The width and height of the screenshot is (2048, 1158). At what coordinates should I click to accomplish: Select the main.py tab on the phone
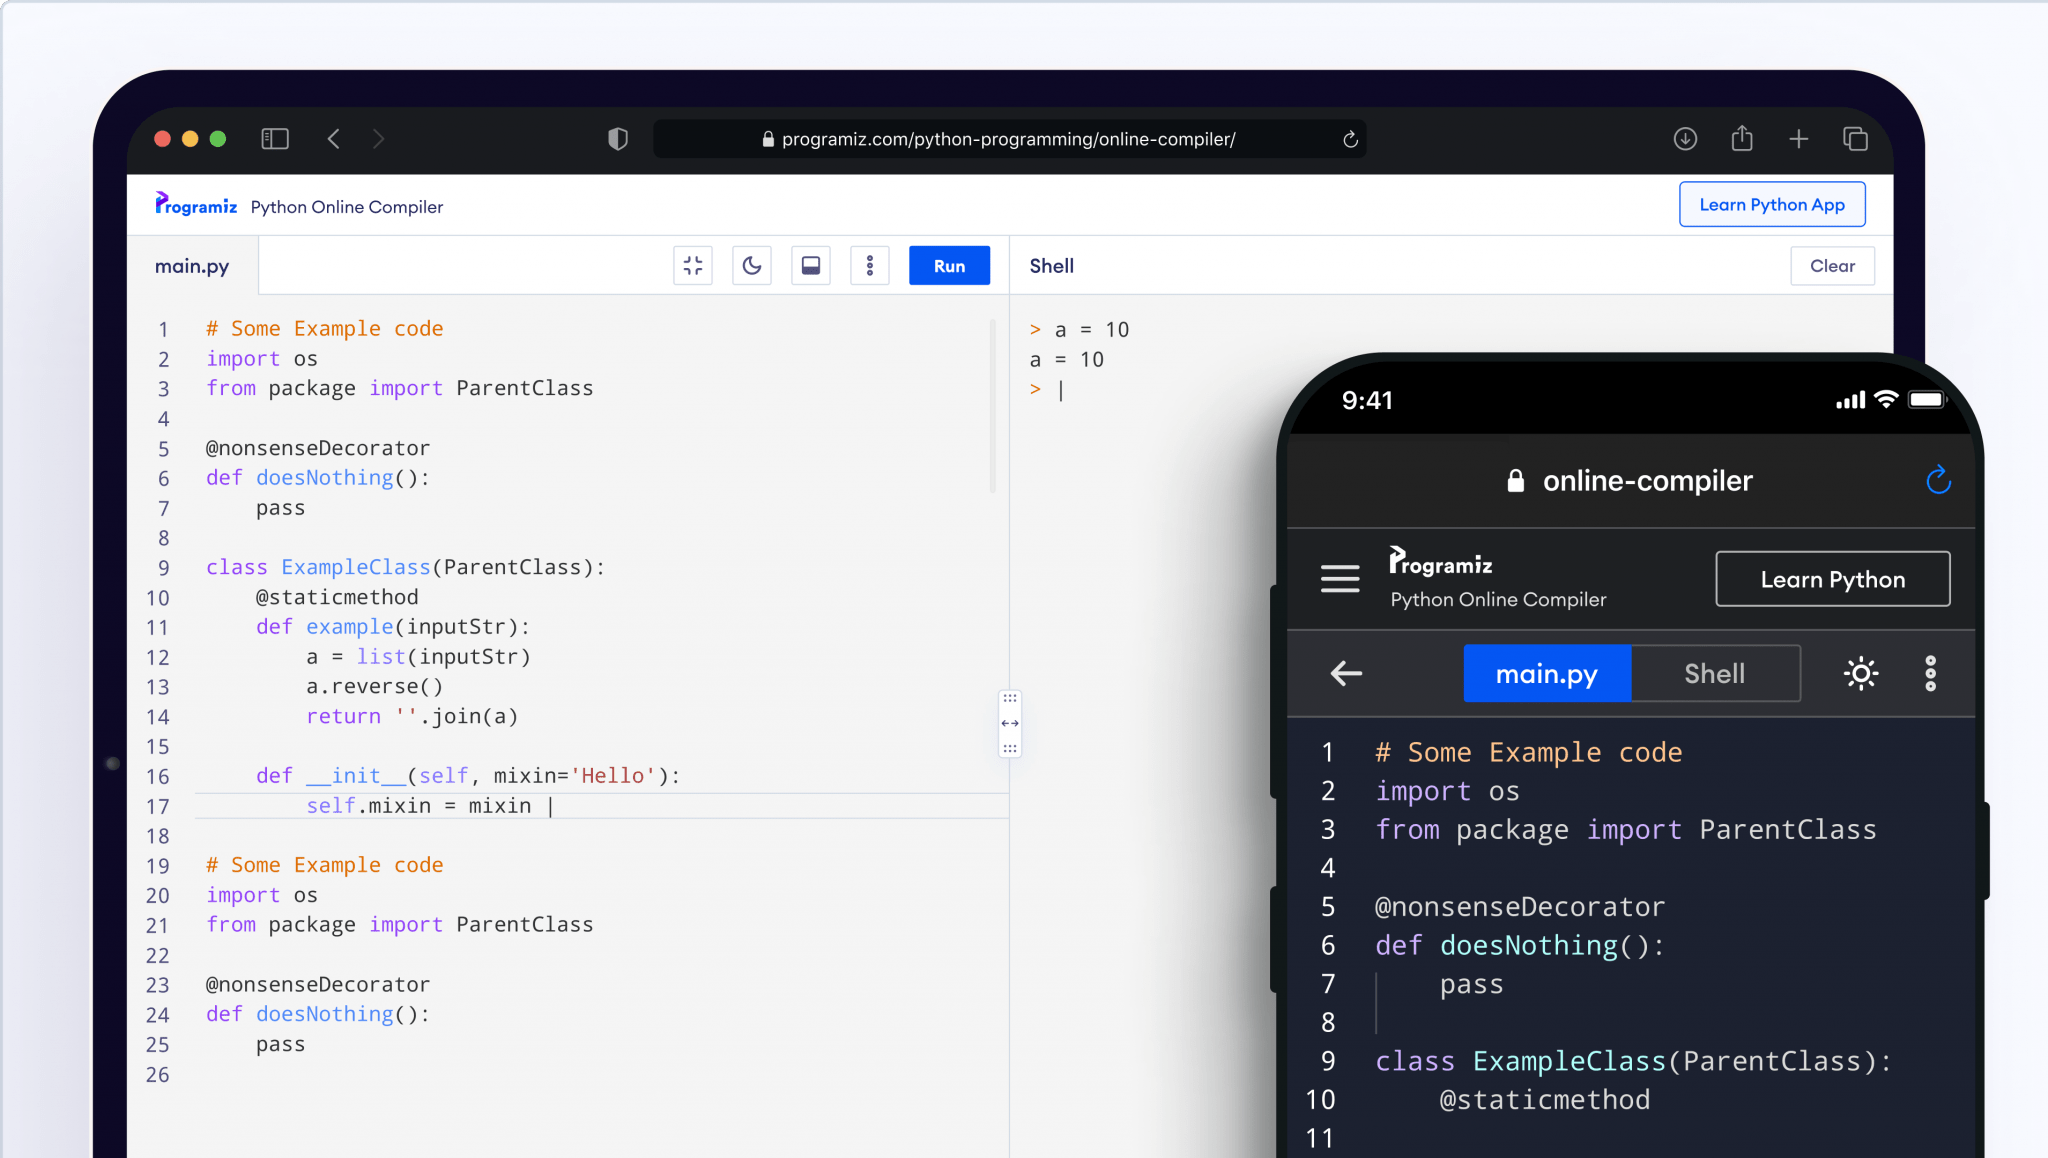(1547, 673)
